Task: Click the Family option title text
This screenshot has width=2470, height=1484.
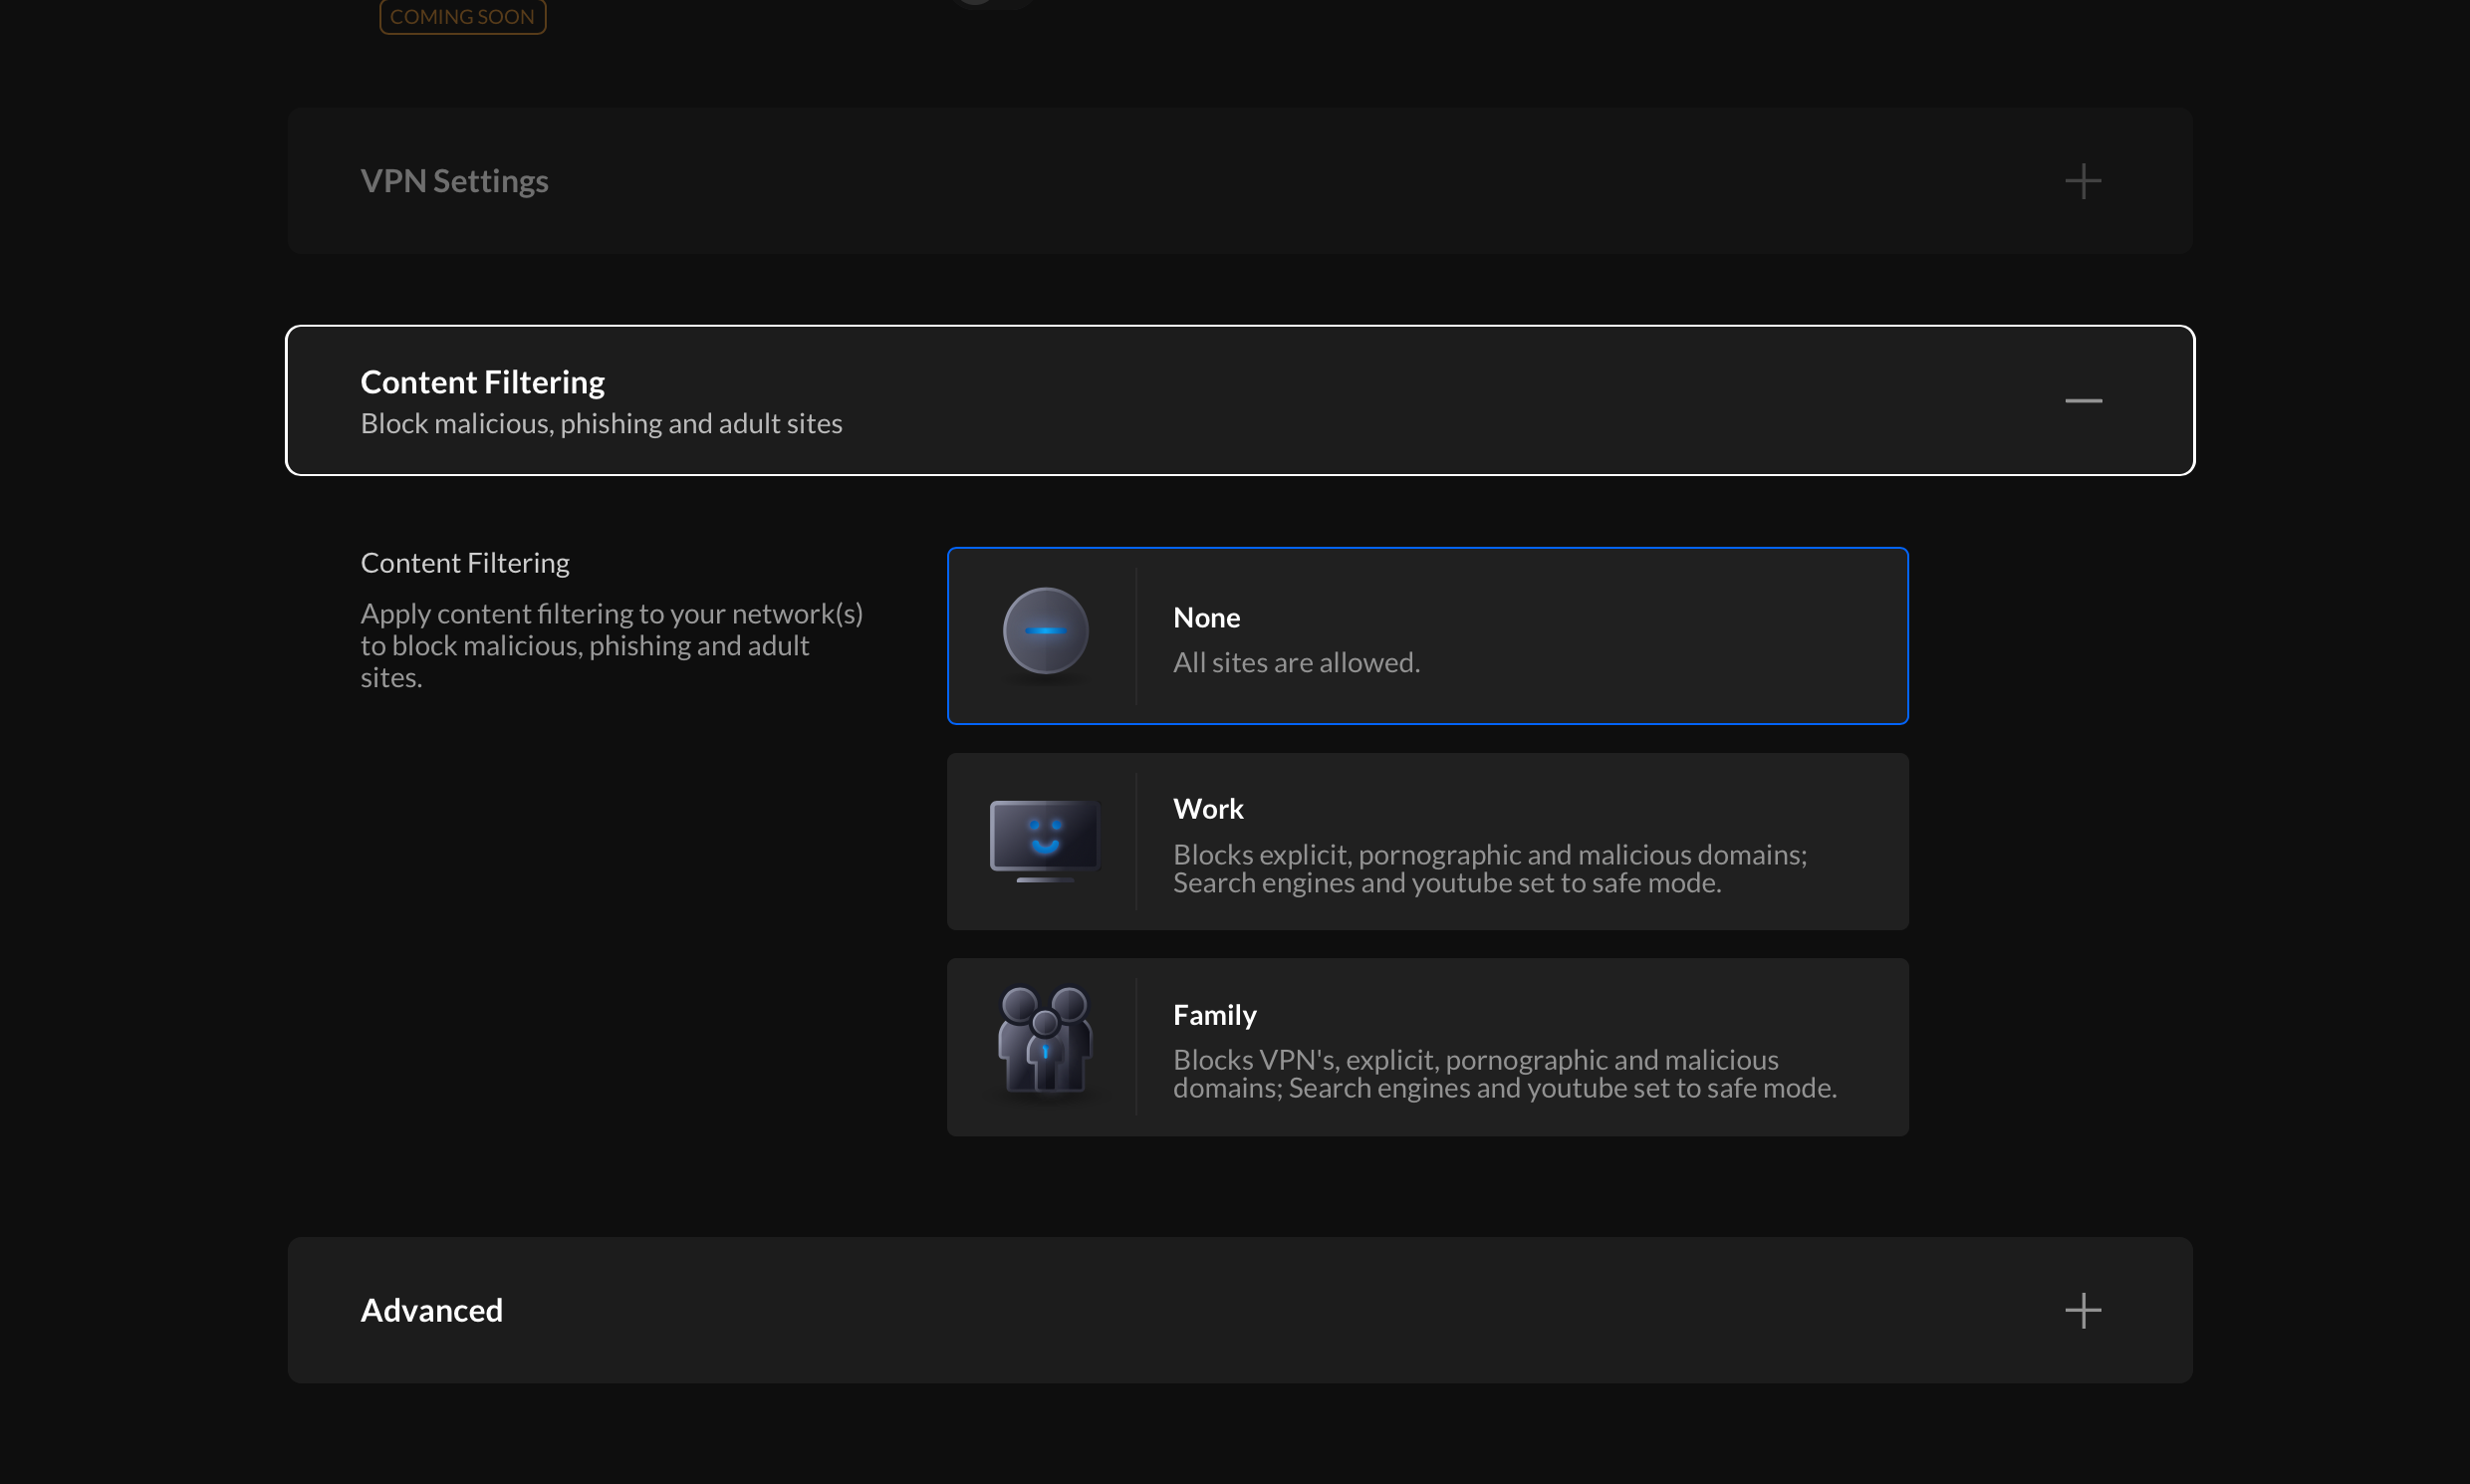Action: [x=1214, y=1015]
